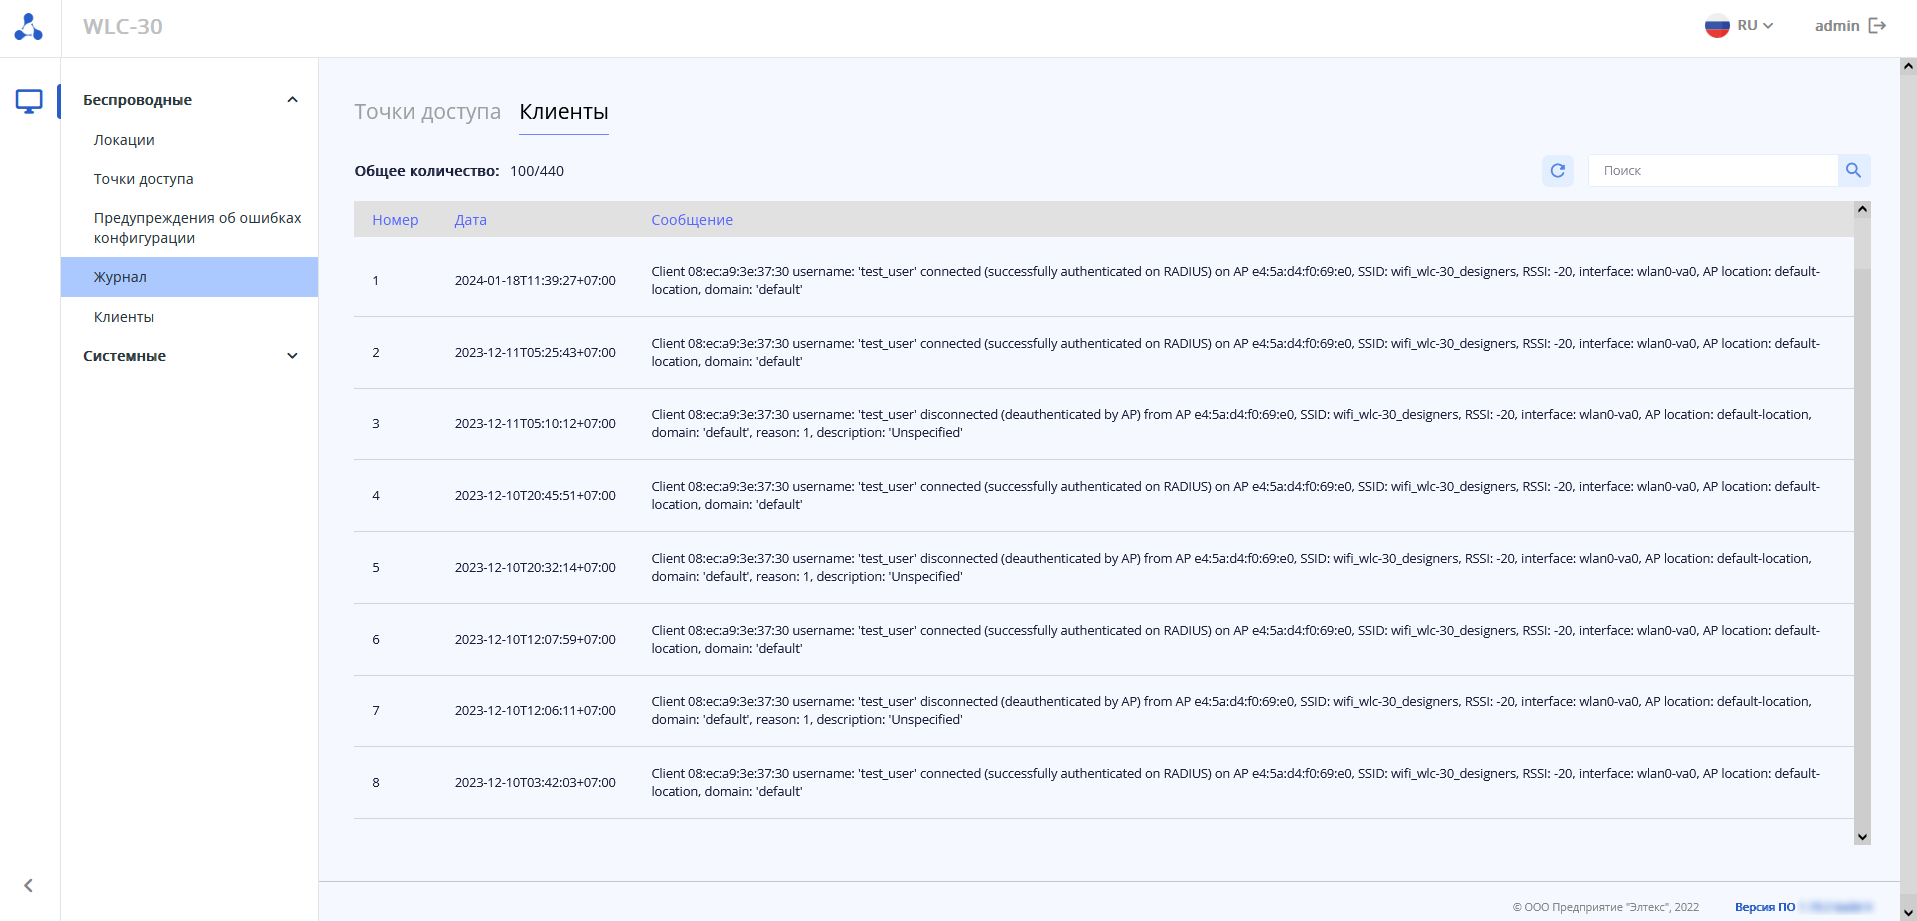Focus the Поиск search field

[1712, 171]
